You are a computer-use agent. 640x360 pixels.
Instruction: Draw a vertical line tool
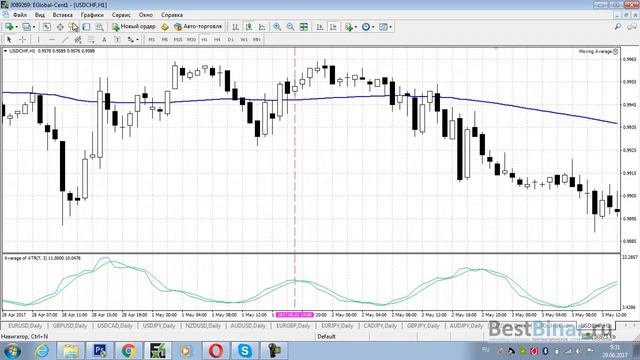pos(38,40)
